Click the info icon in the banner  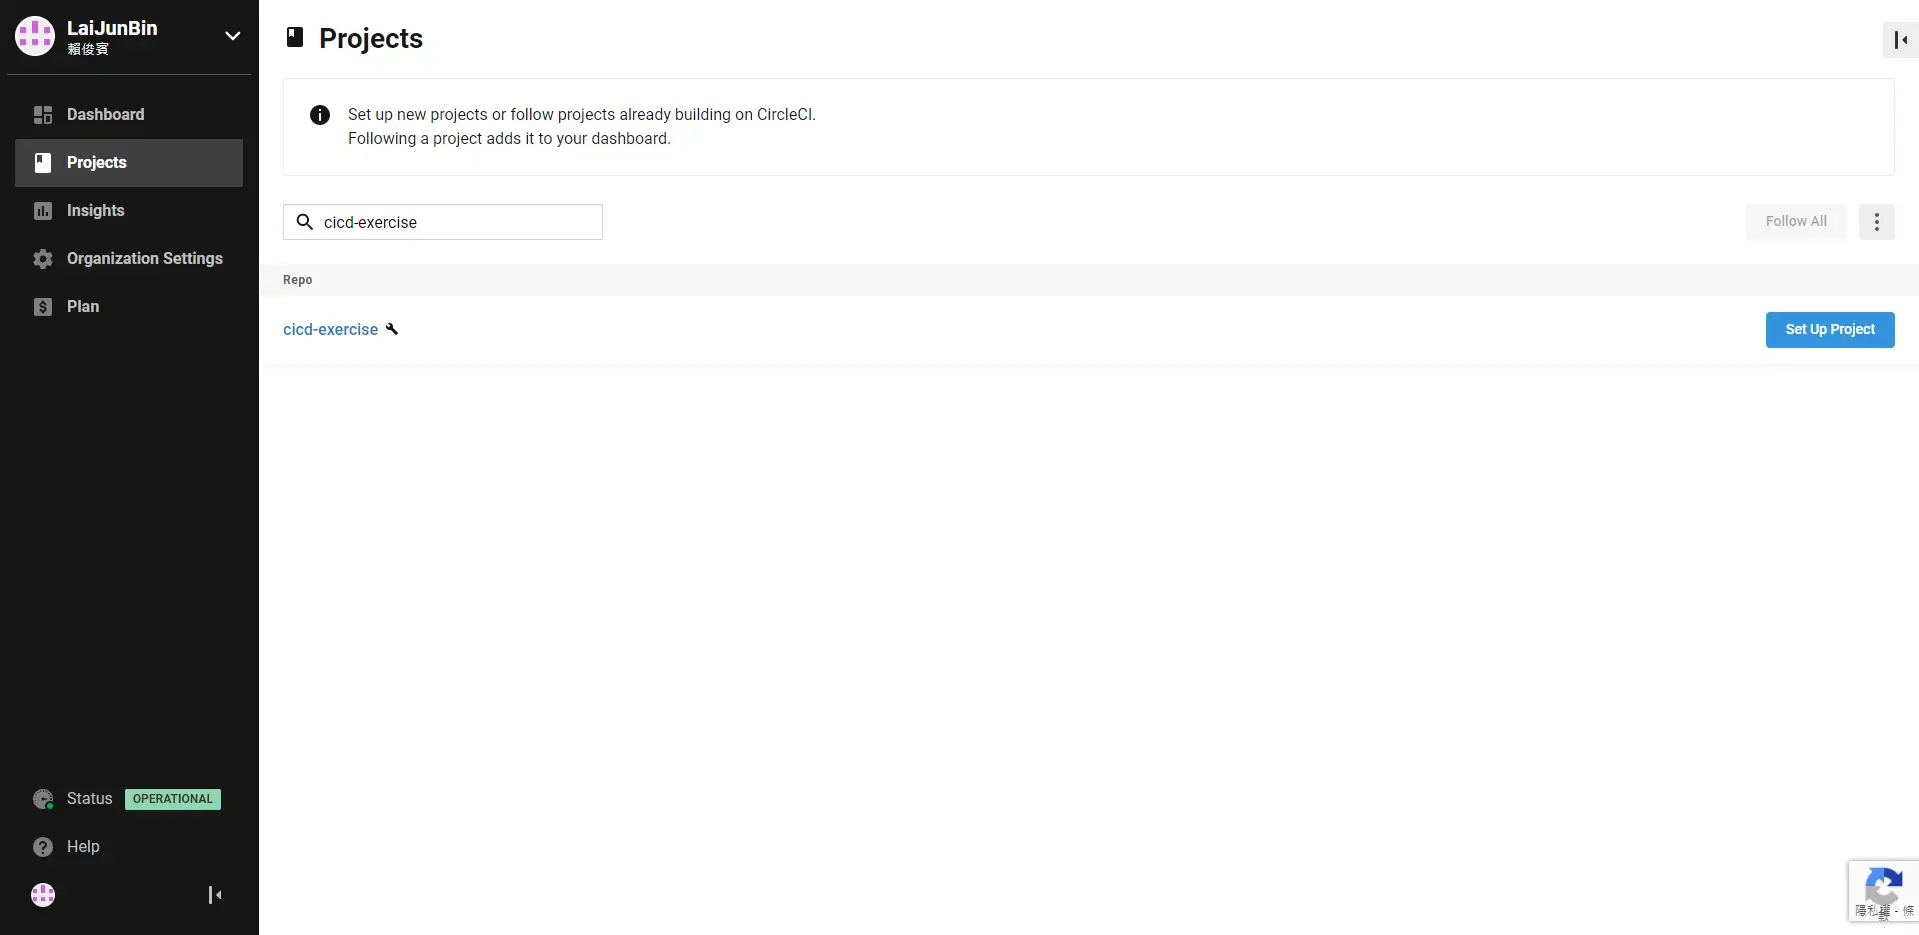pos(320,115)
